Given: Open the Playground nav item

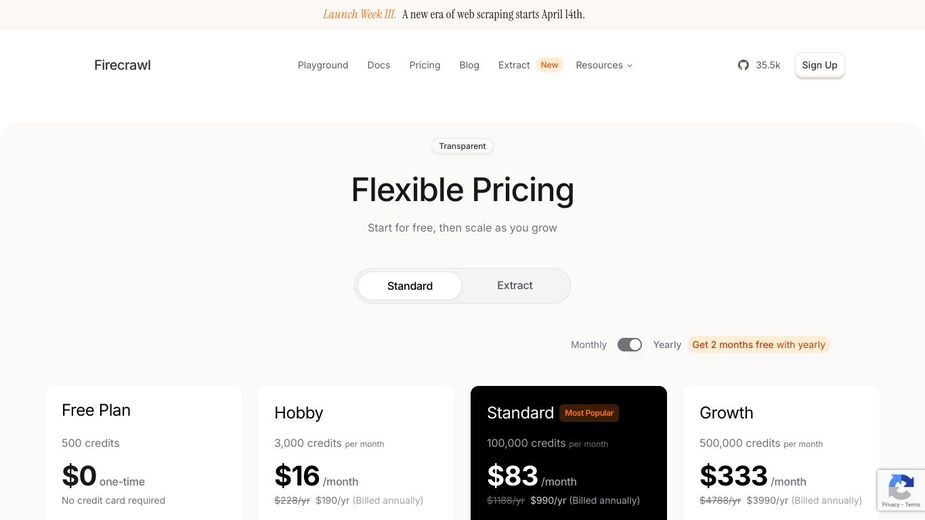Looking at the screenshot, I should [x=323, y=65].
